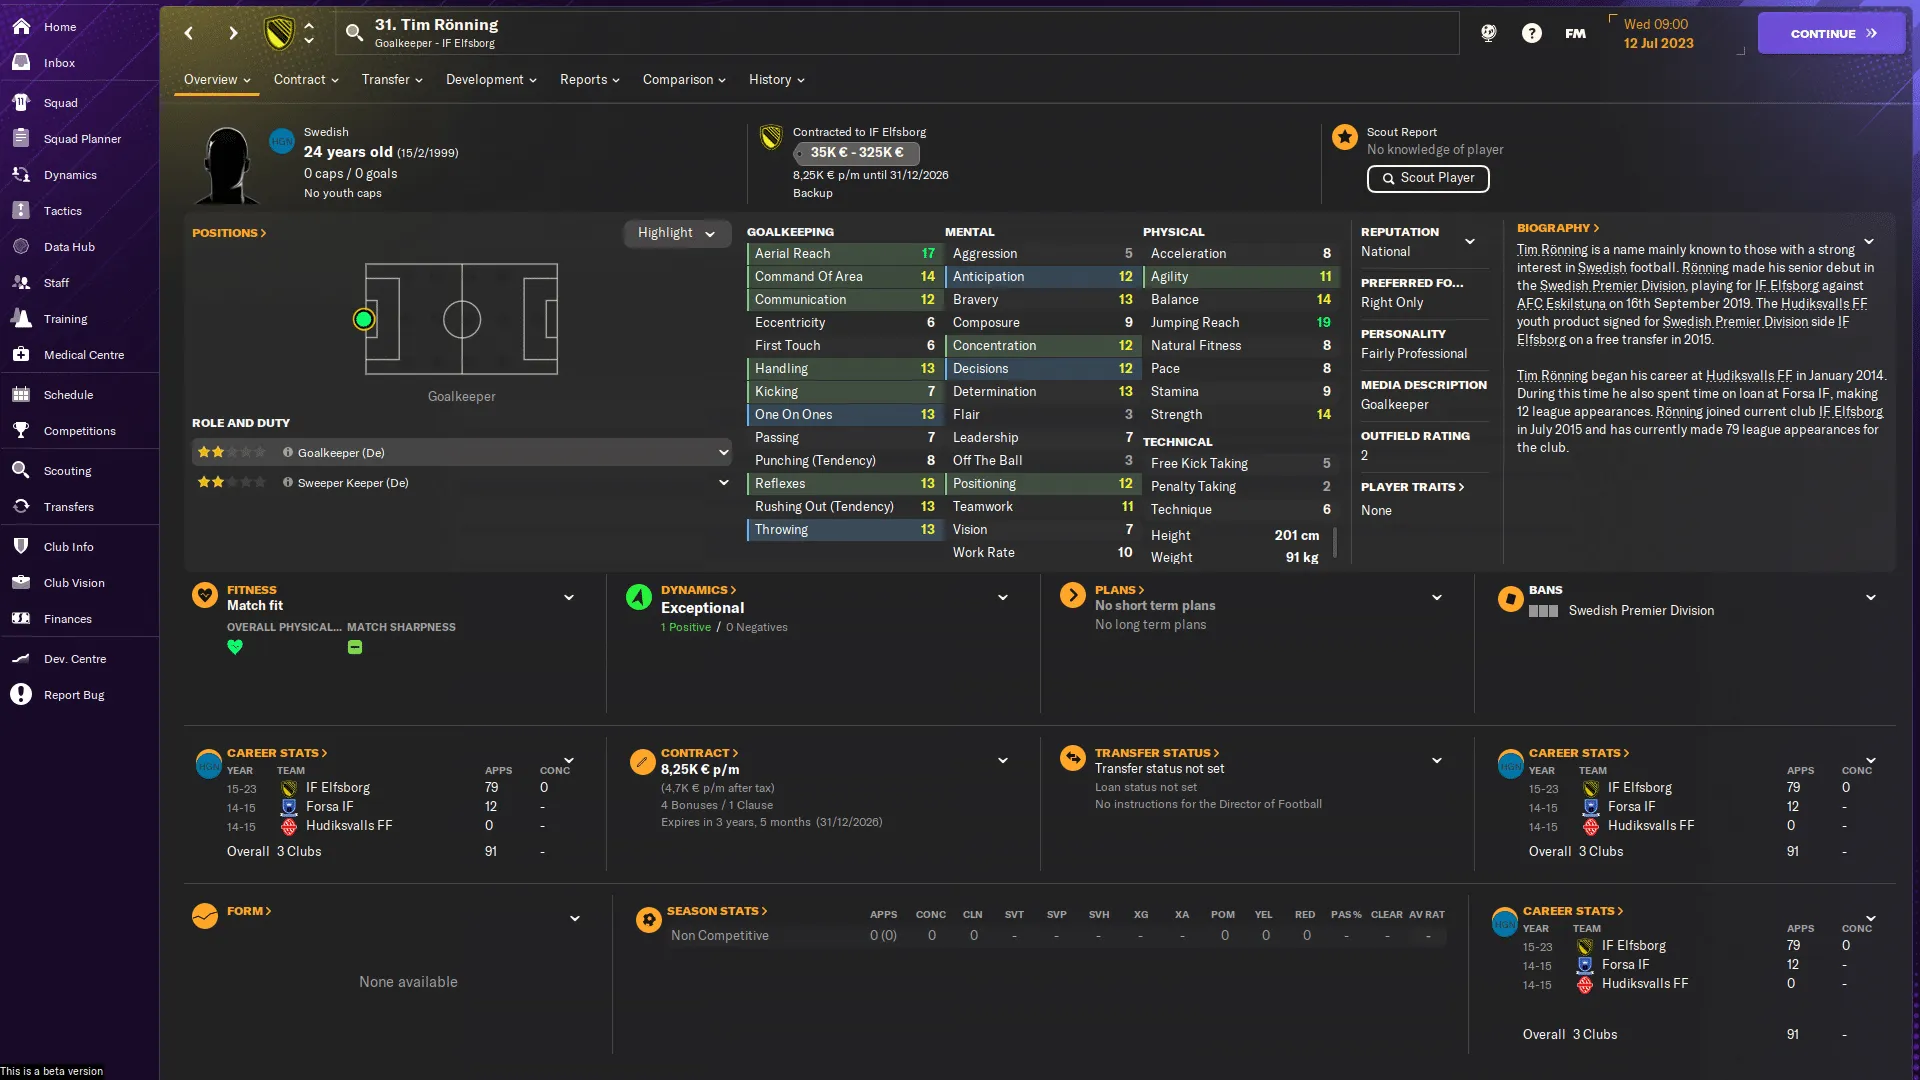Click the date and time display
This screenshot has height=1080, width=1920.
tap(1659, 34)
